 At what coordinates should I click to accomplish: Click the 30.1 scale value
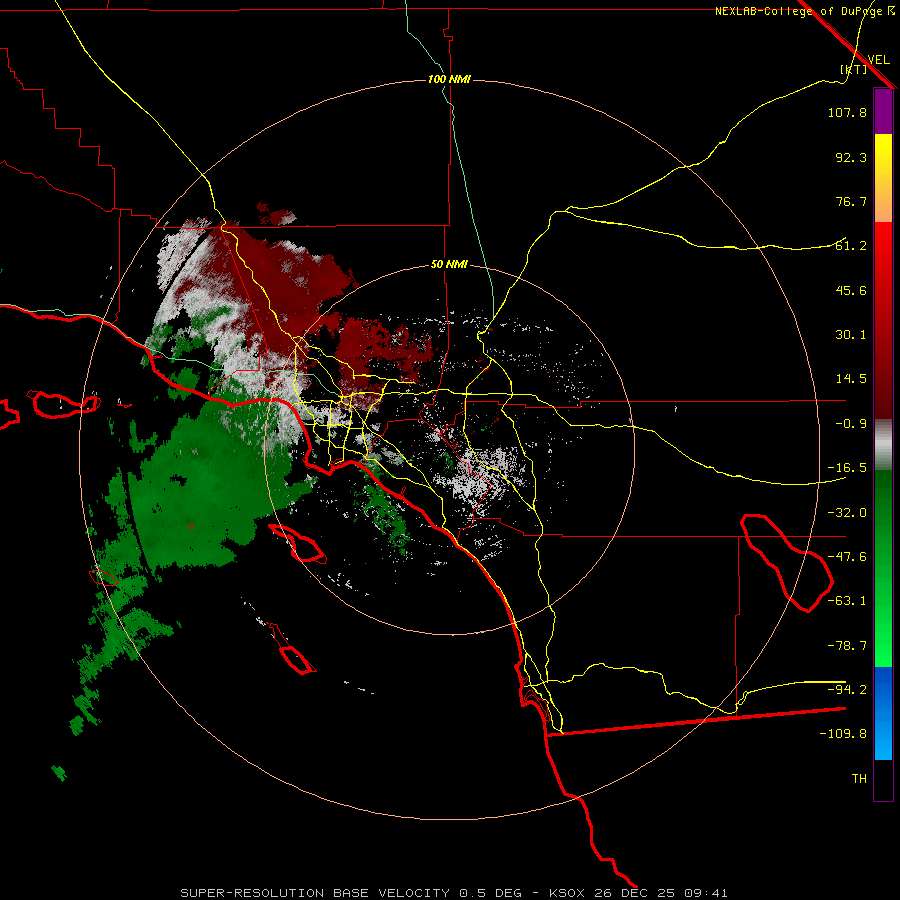pos(851,335)
